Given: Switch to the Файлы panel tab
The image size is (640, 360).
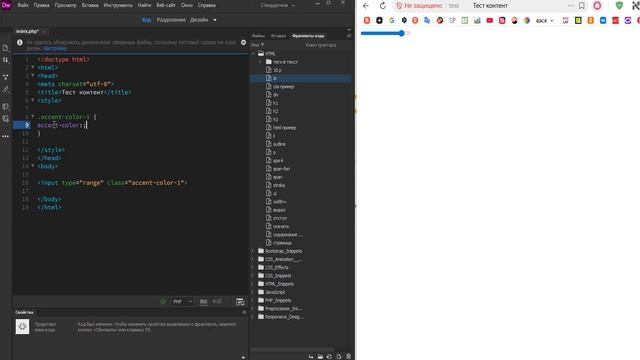Looking at the screenshot, I should [x=258, y=36].
